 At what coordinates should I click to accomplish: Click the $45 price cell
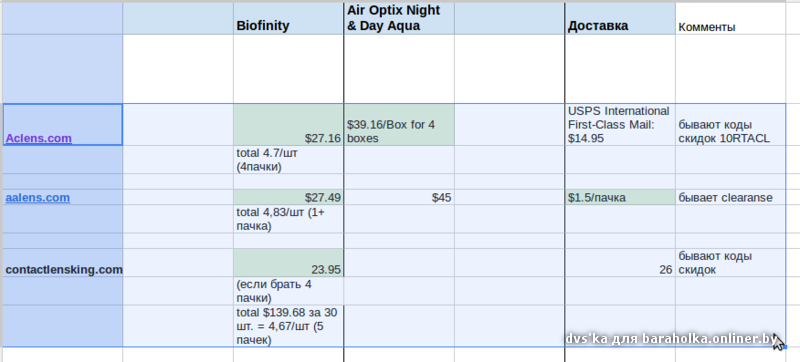[399, 197]
